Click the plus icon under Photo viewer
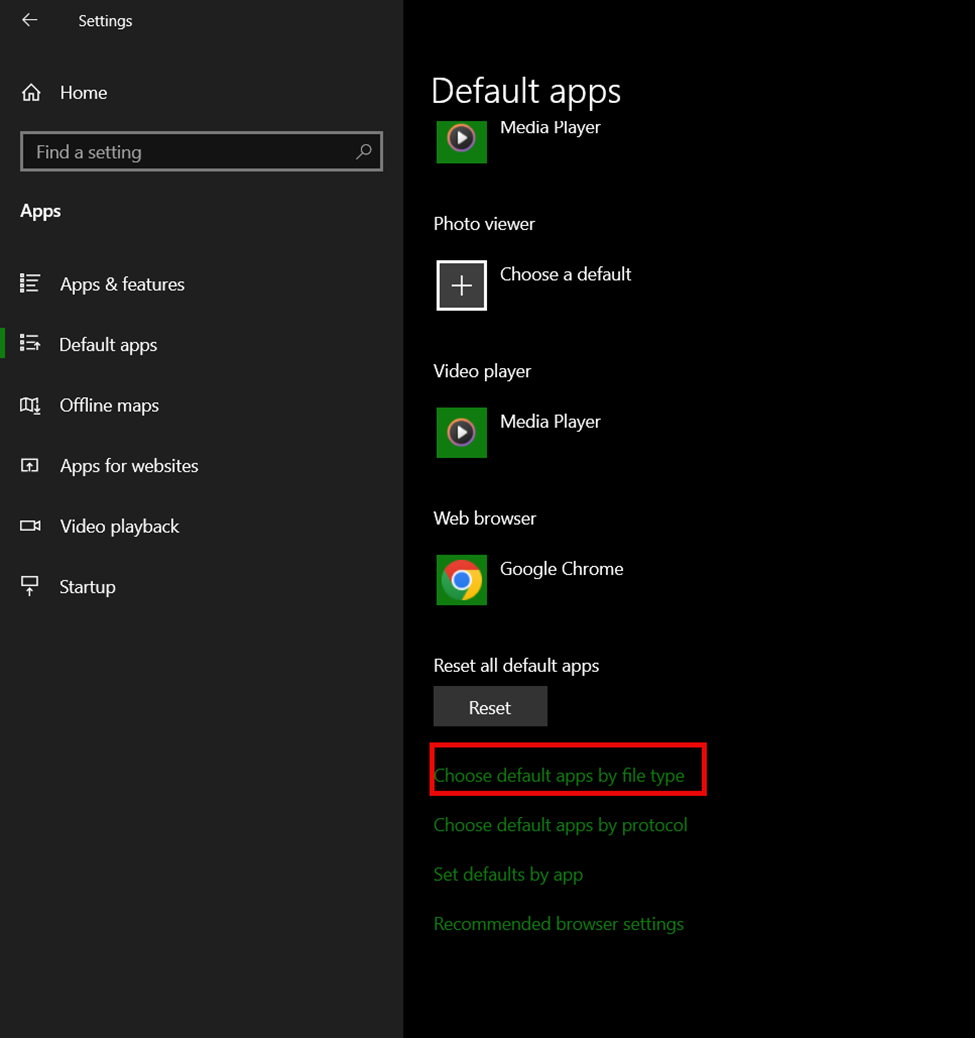The image size is (975, 1038). [461, 286]
